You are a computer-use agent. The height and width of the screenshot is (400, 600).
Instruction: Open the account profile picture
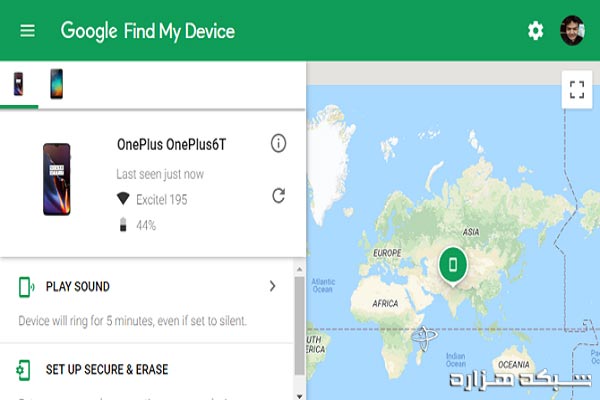click(x=572, y=31)
